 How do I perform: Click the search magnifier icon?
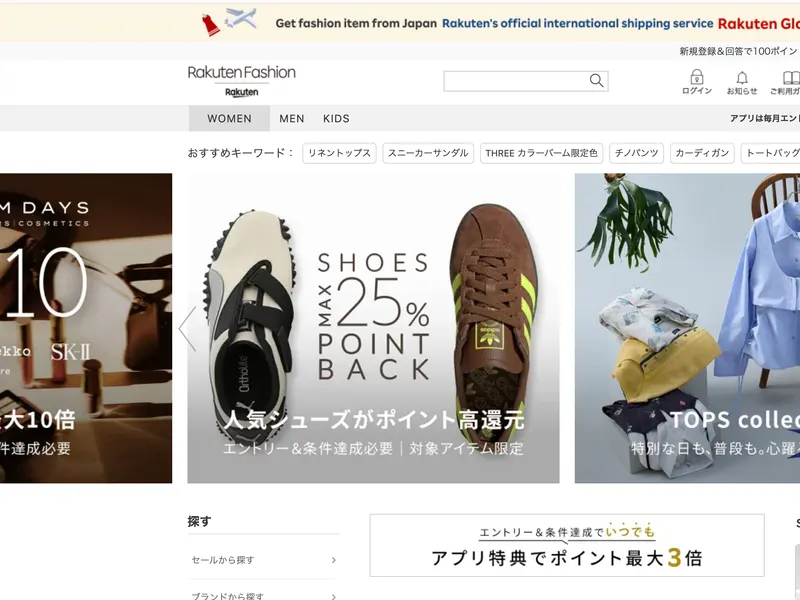[596, 81]
